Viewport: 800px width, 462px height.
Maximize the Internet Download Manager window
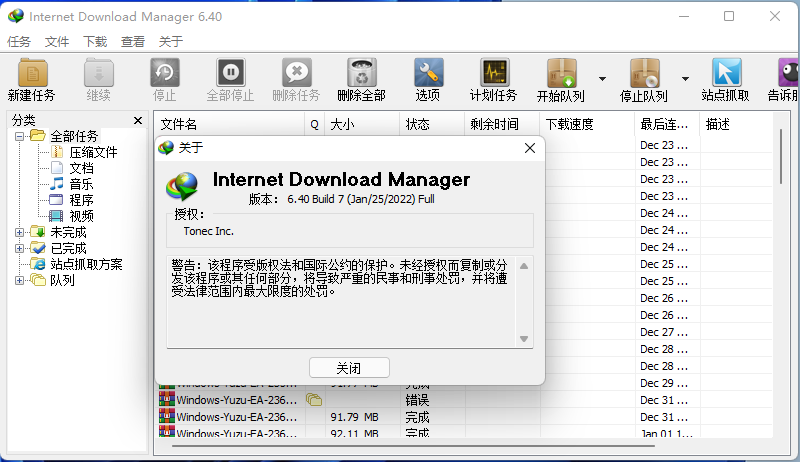click(x=729, y=16)
